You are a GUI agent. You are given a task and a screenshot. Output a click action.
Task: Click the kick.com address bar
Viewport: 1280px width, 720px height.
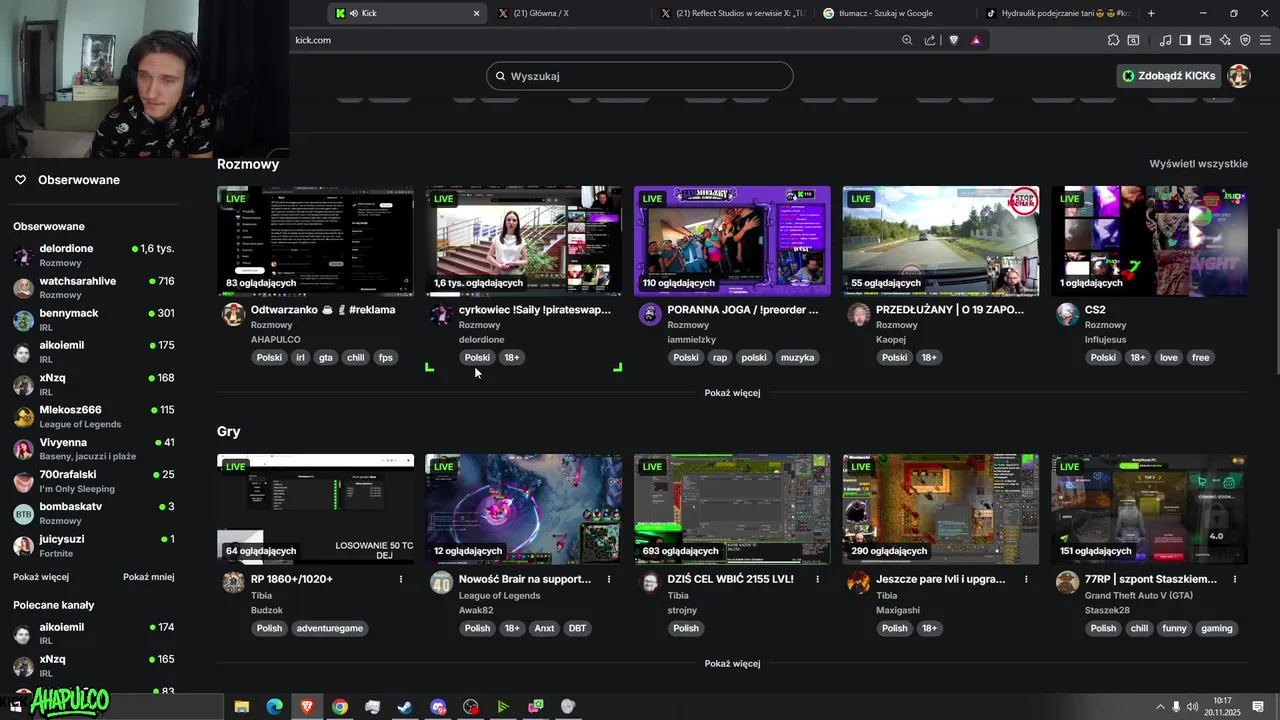(x=590, y=40)
